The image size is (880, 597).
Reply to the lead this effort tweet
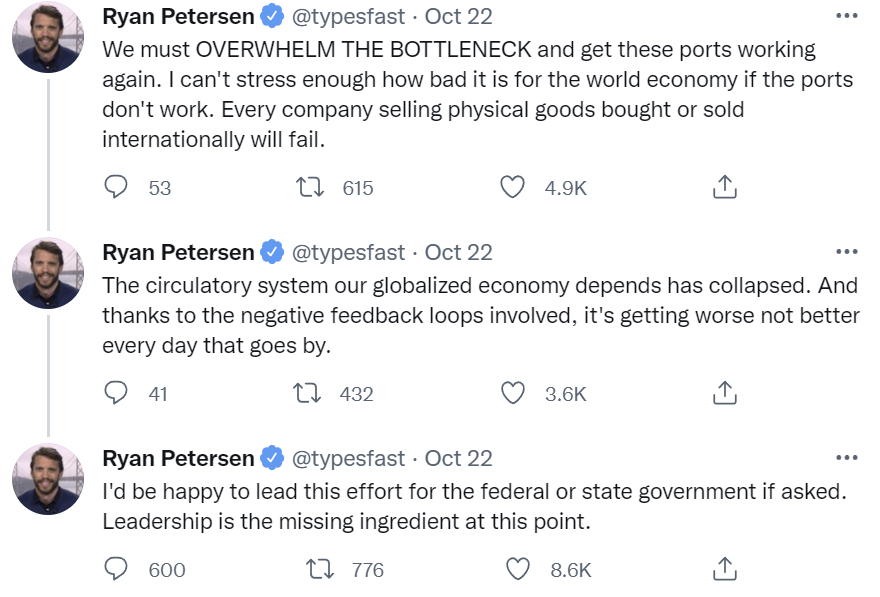[x=117, y=570]
